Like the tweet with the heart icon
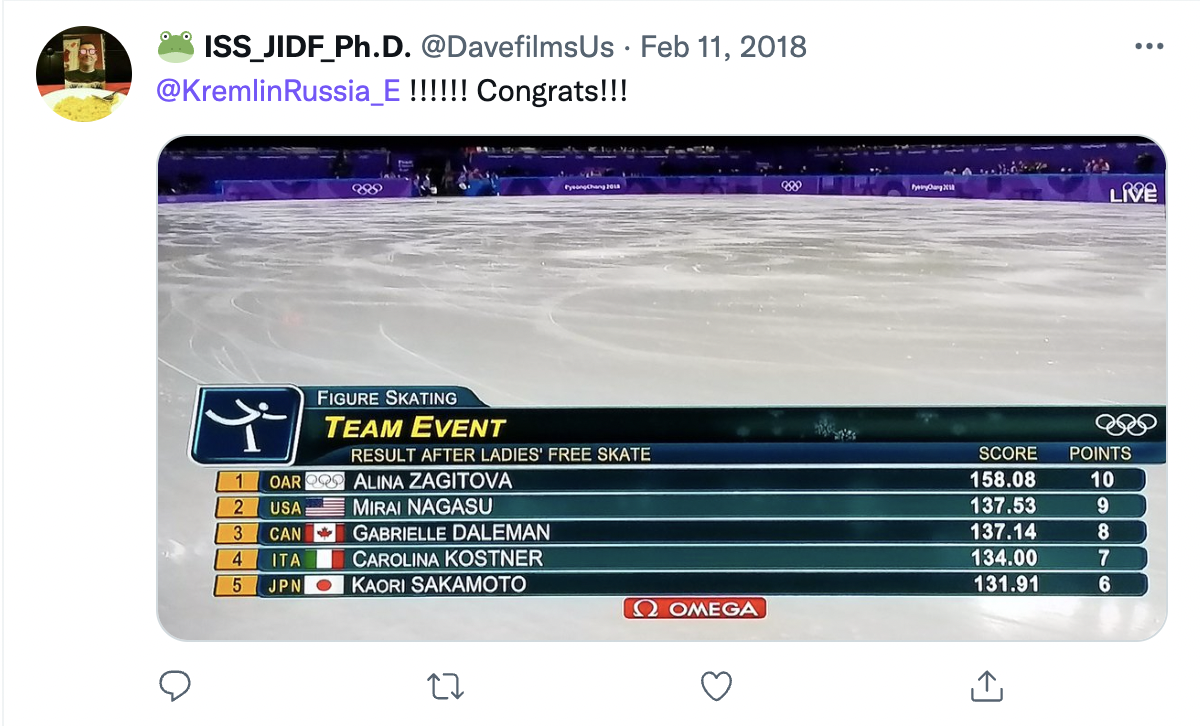Viewport: 1200px width, 726px height. (716, 685)
